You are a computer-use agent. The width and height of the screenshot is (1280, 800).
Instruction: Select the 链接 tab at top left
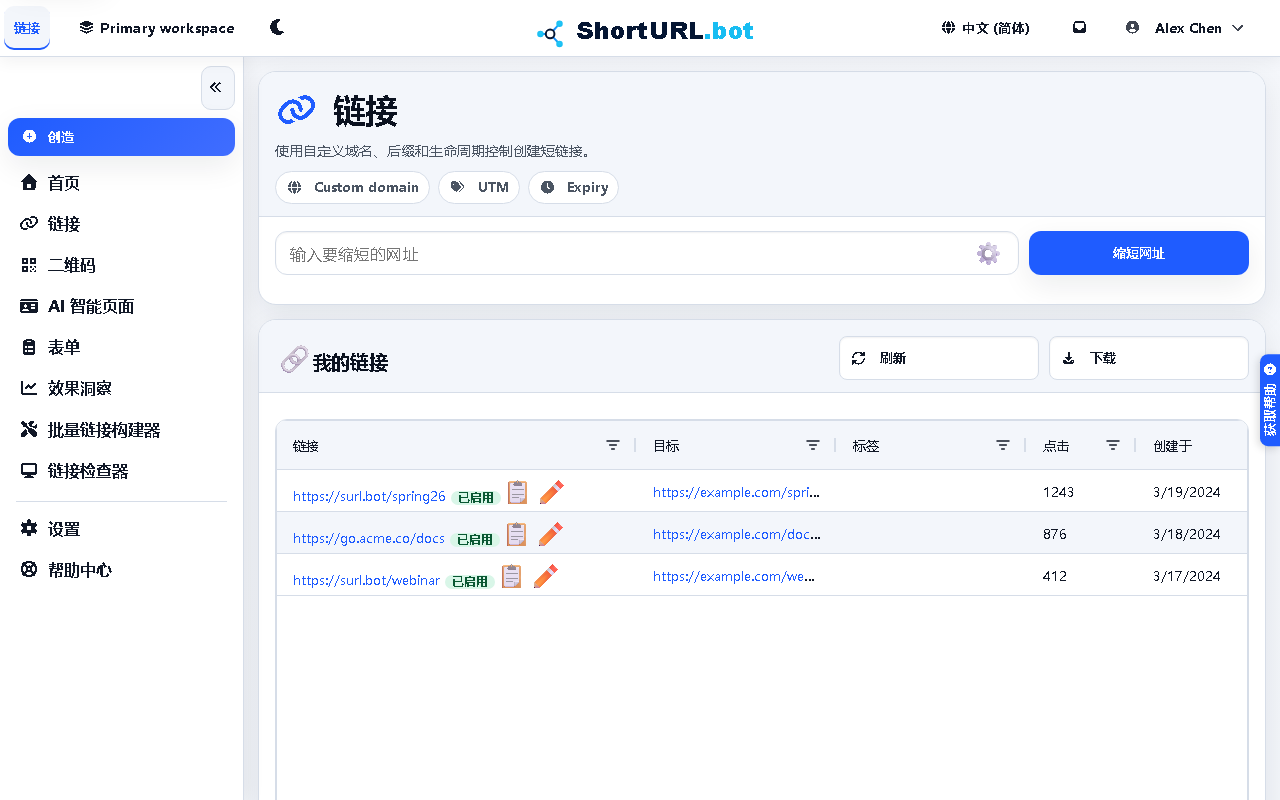(27, 28)
